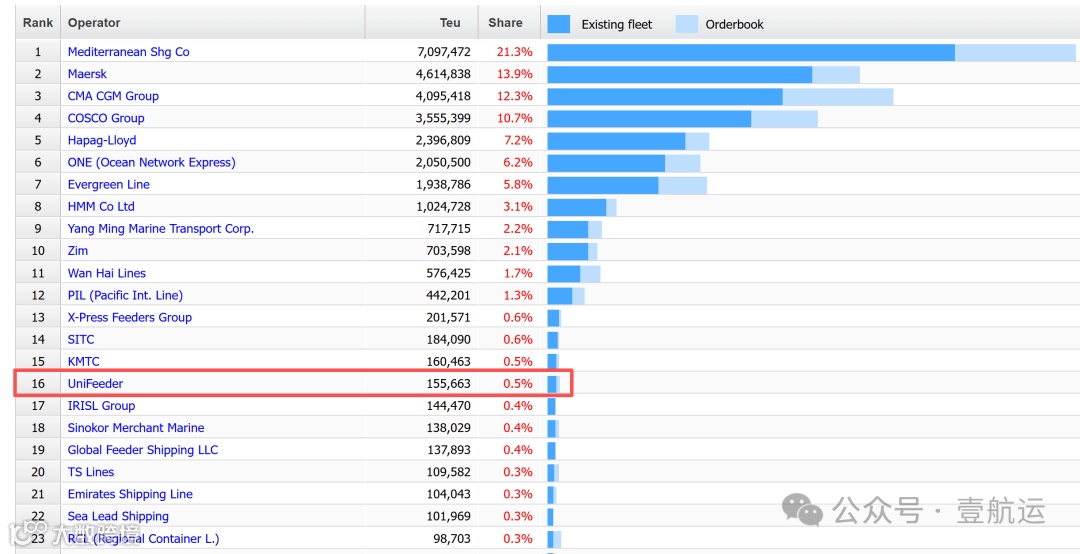The height and width of the screenshot is (554, 1080).
Task: Click the 10.7% share value
Action: pos(515,118)
